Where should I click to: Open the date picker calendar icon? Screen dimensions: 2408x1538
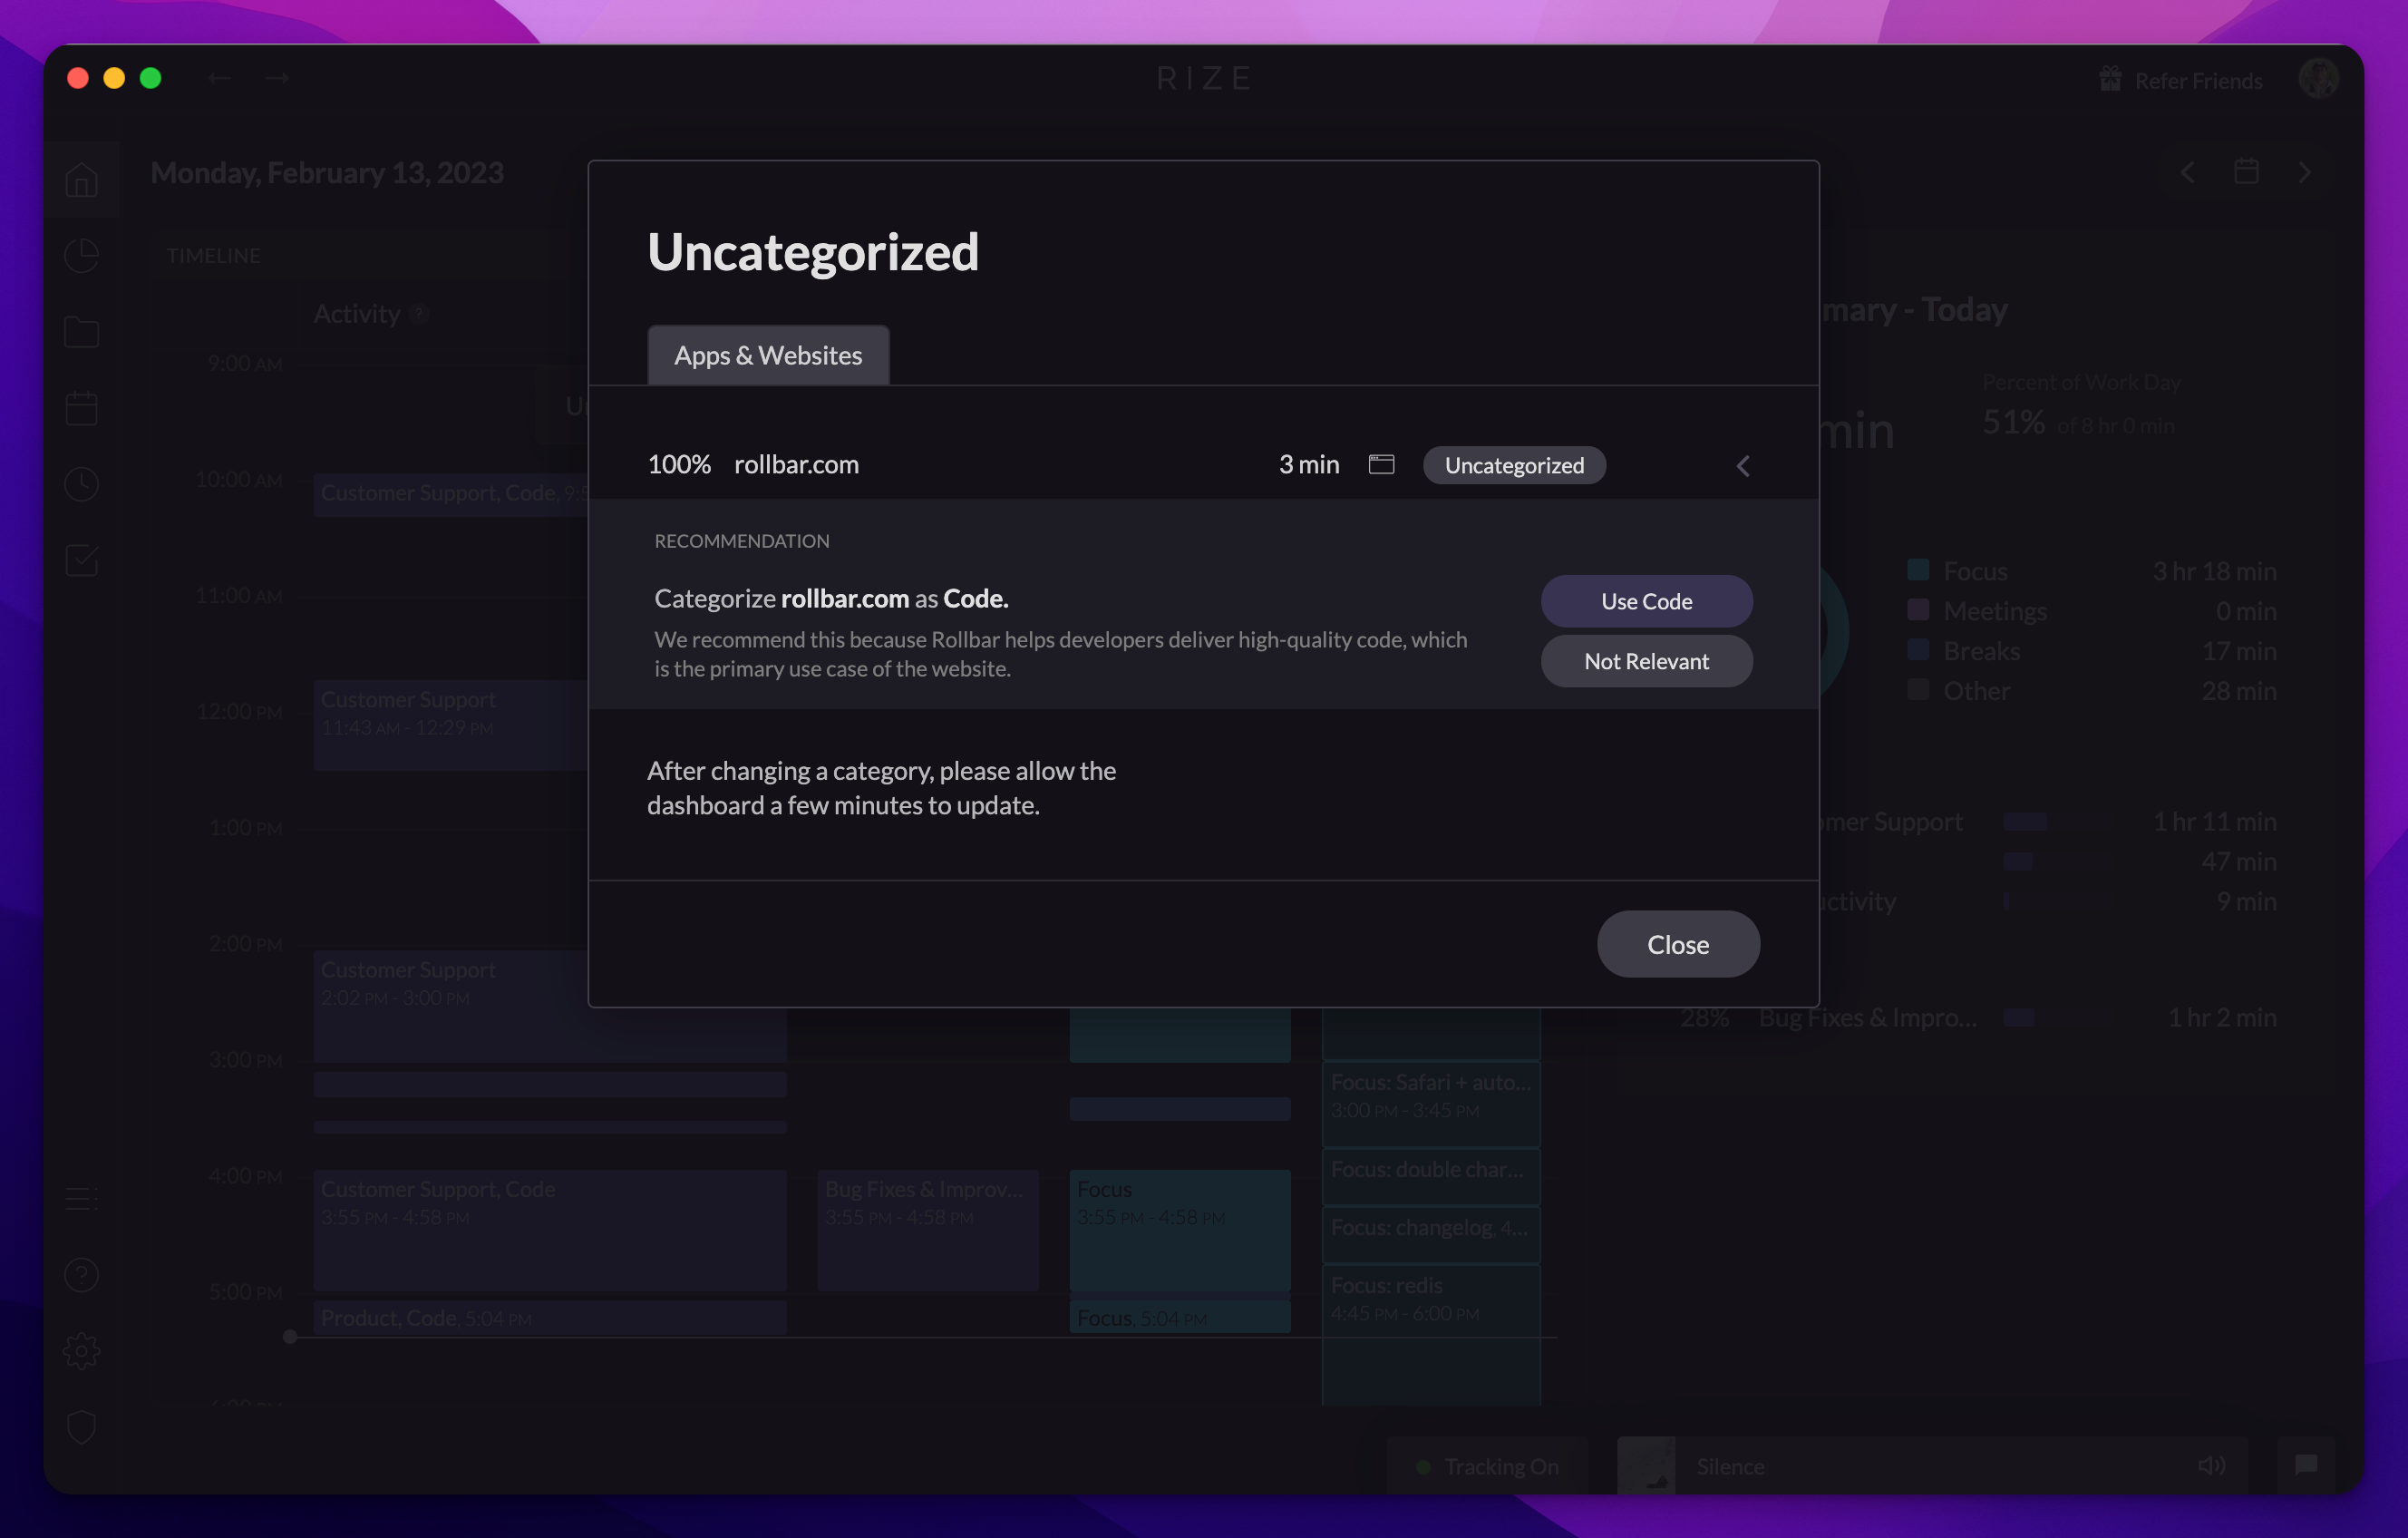[2246, 172]
